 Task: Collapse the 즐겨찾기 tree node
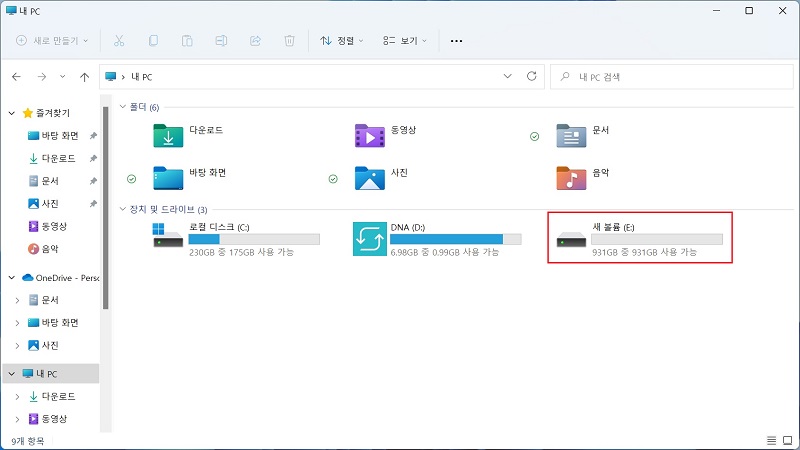point(12,113)
